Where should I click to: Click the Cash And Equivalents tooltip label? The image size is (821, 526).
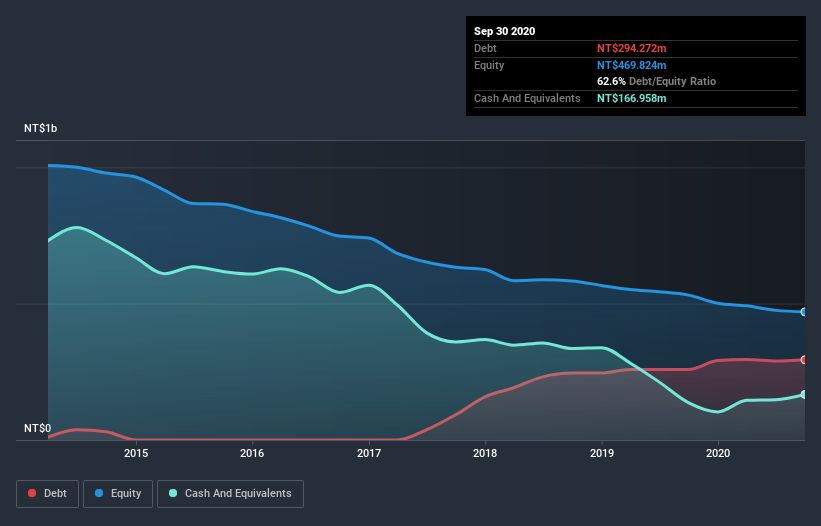tap(527, 98)
